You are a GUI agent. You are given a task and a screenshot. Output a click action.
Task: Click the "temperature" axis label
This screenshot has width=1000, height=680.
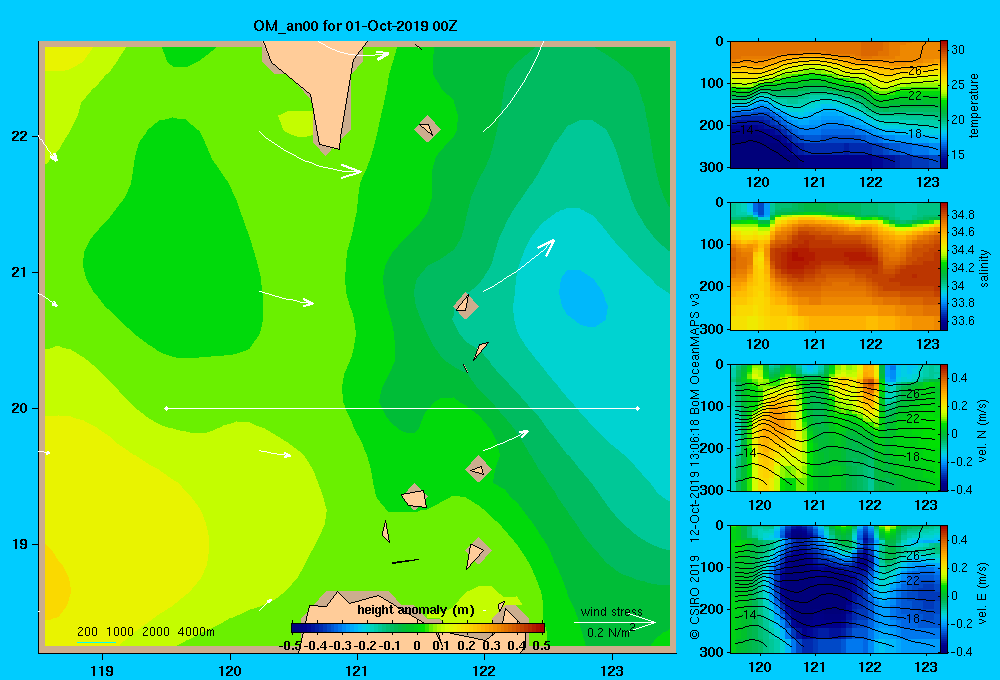point(974,105)
